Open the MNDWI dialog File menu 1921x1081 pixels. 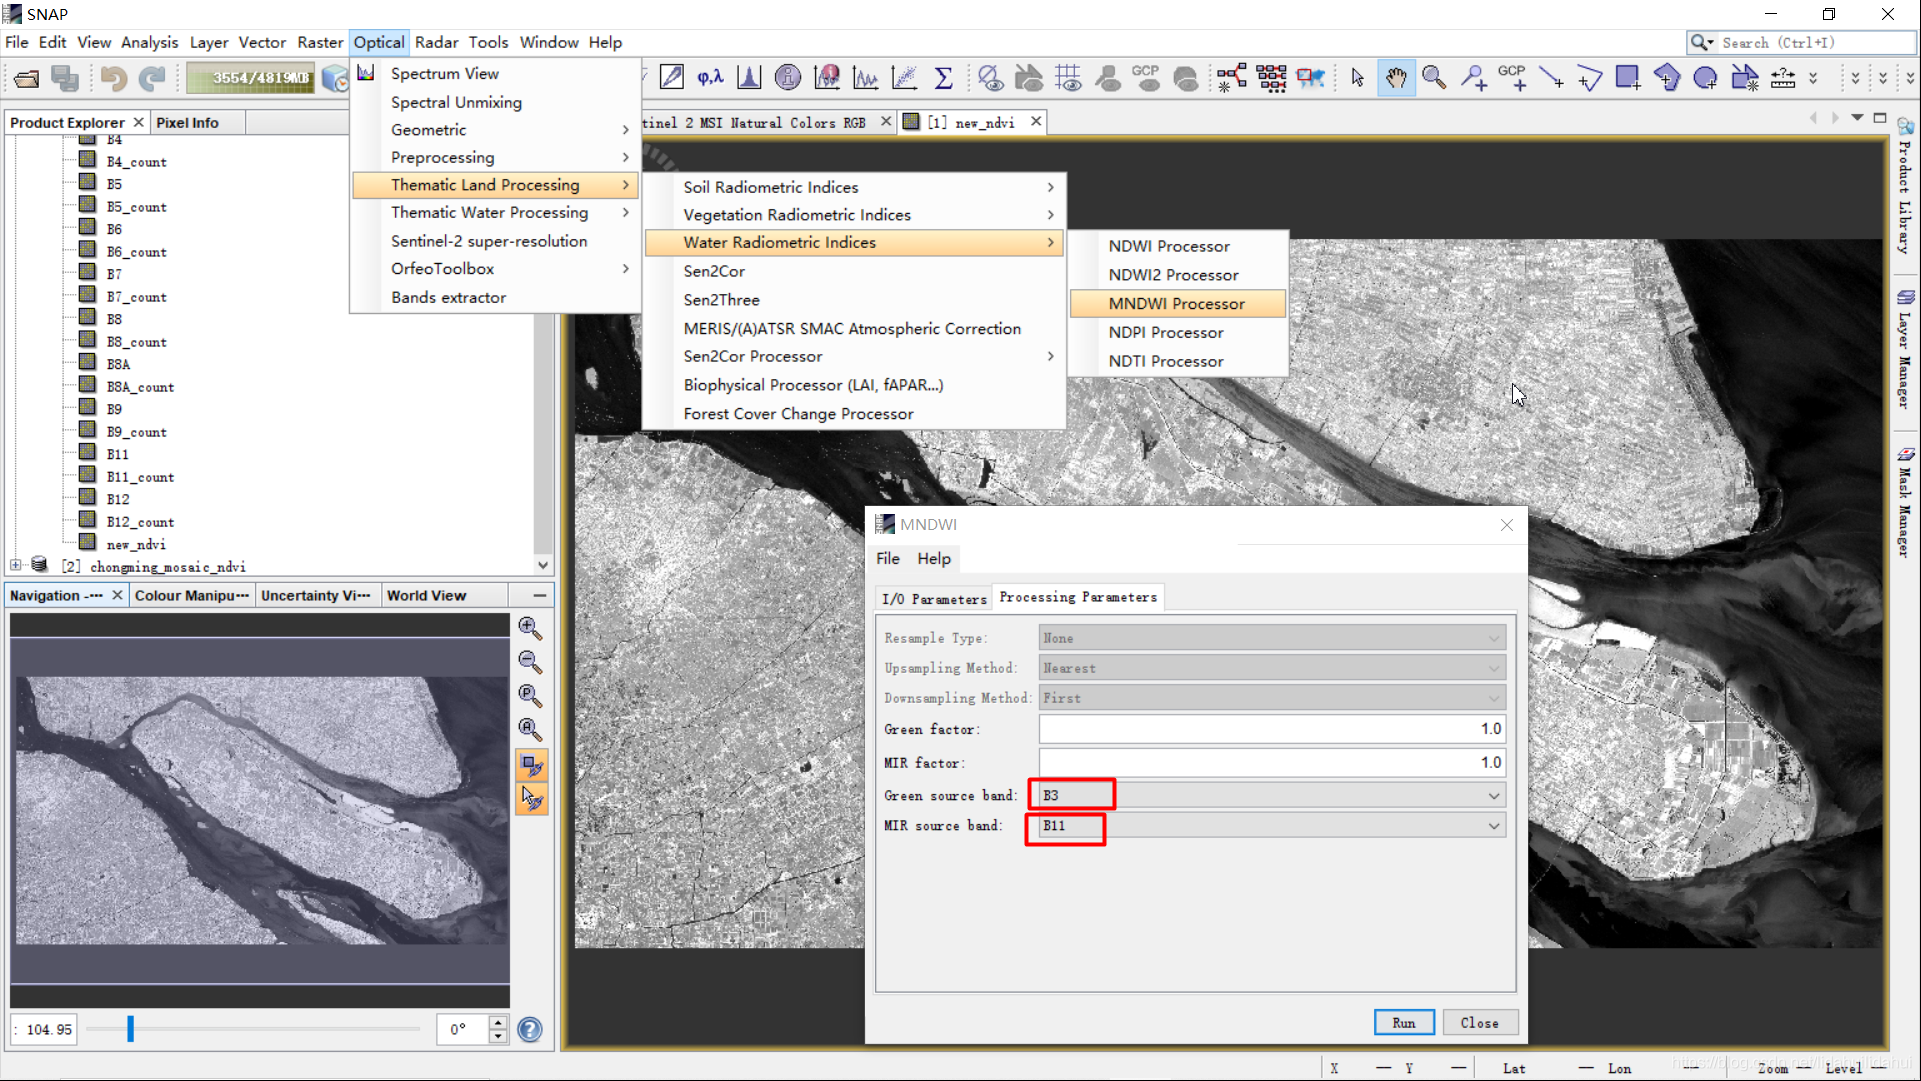(x=888, y=559)
